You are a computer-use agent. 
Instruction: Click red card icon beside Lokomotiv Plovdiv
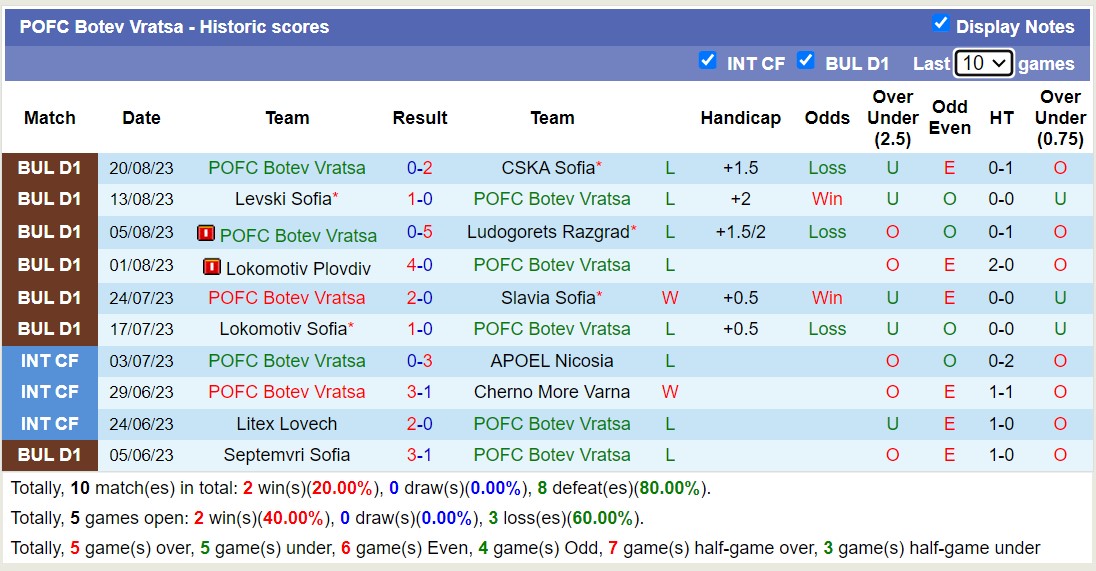point(212,267)
